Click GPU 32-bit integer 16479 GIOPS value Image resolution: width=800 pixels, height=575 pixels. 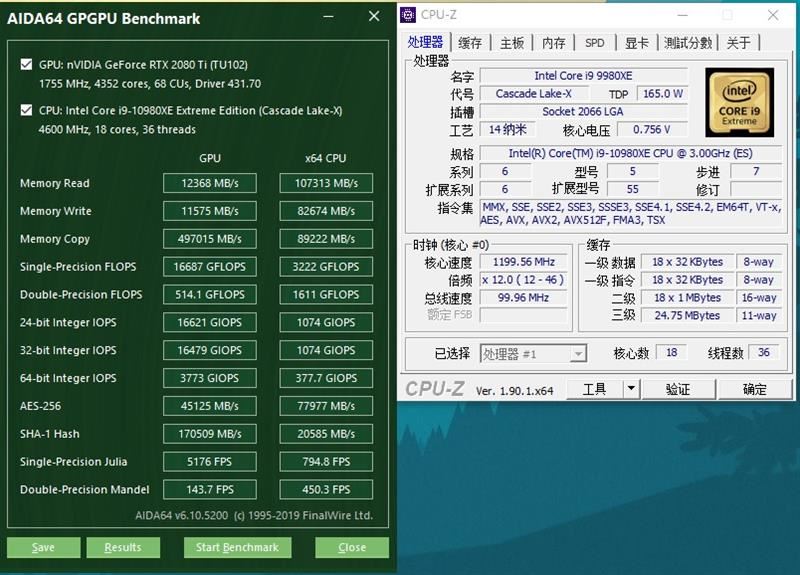click(210, 351)
